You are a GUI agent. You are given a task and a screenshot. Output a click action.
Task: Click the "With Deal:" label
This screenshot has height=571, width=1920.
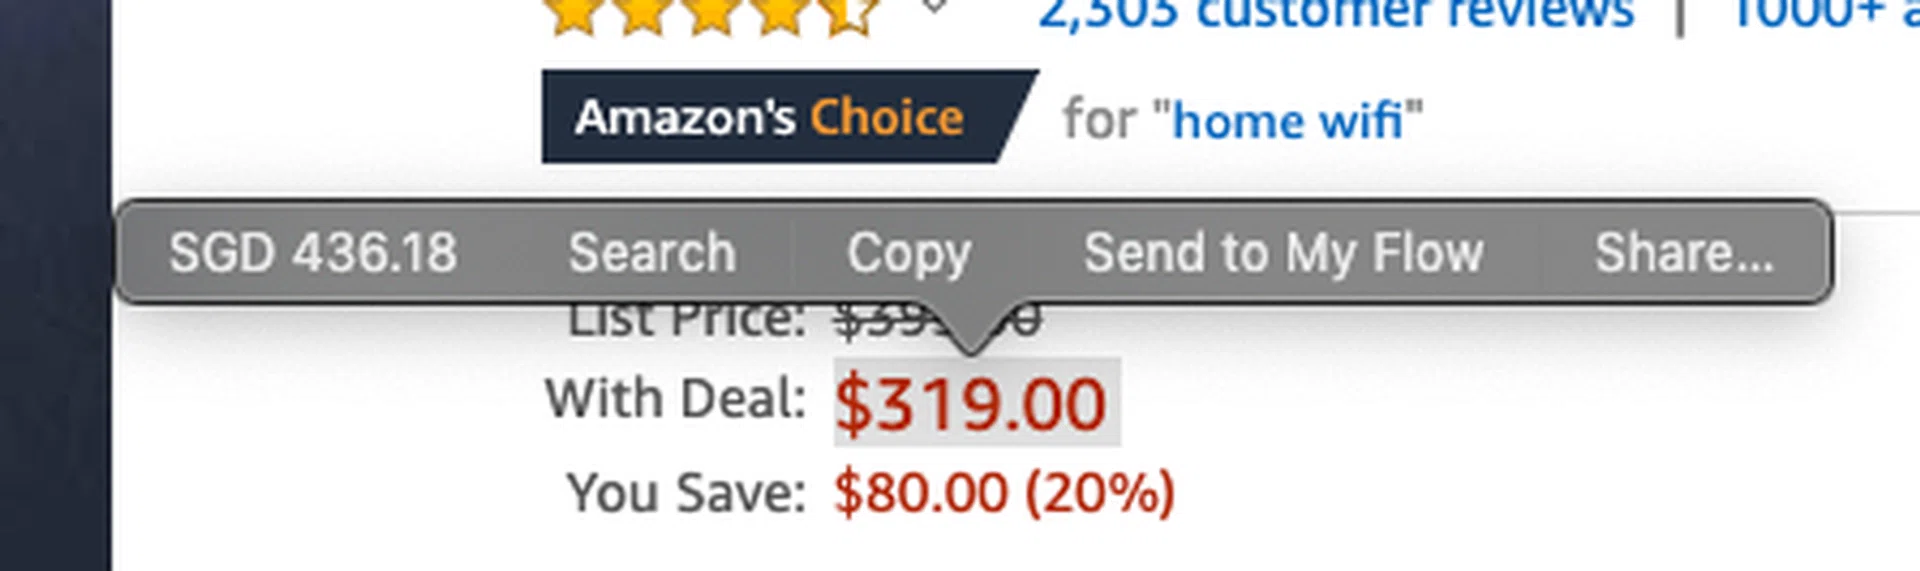tap(676, 399)
